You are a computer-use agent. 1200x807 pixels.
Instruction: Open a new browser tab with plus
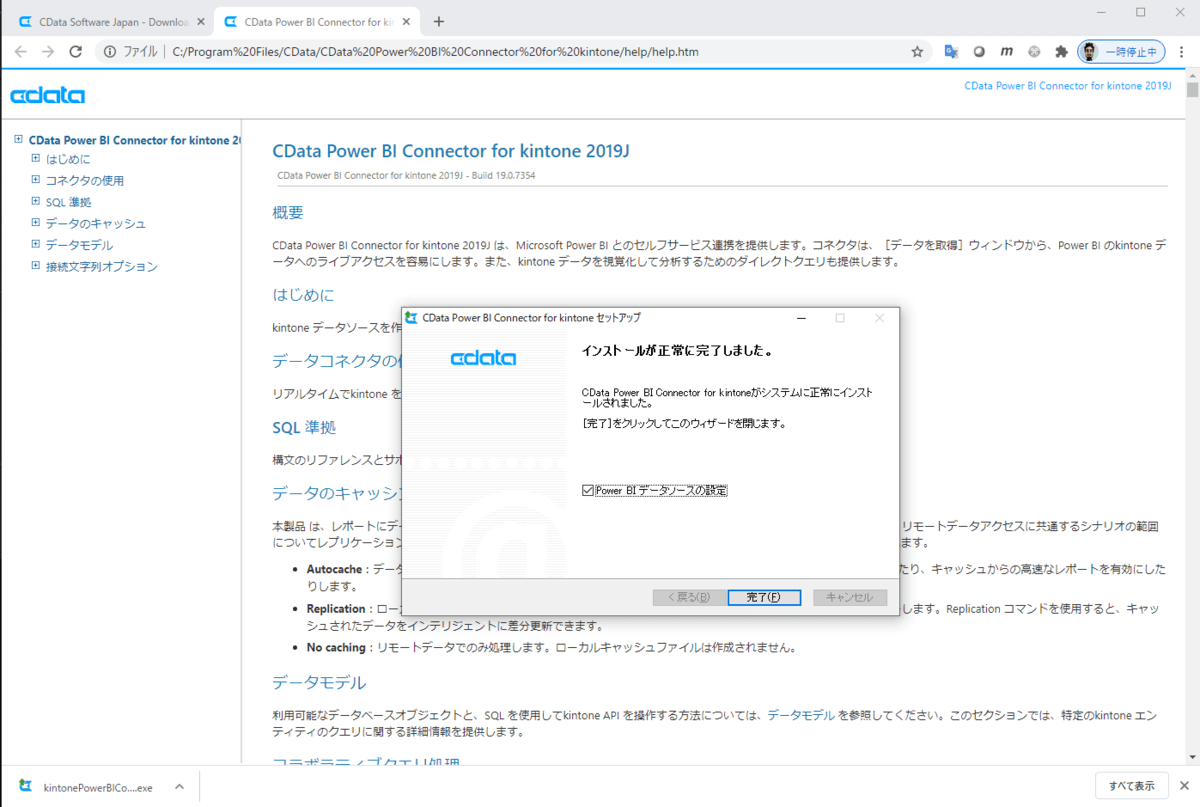click(x=438, y=22)
